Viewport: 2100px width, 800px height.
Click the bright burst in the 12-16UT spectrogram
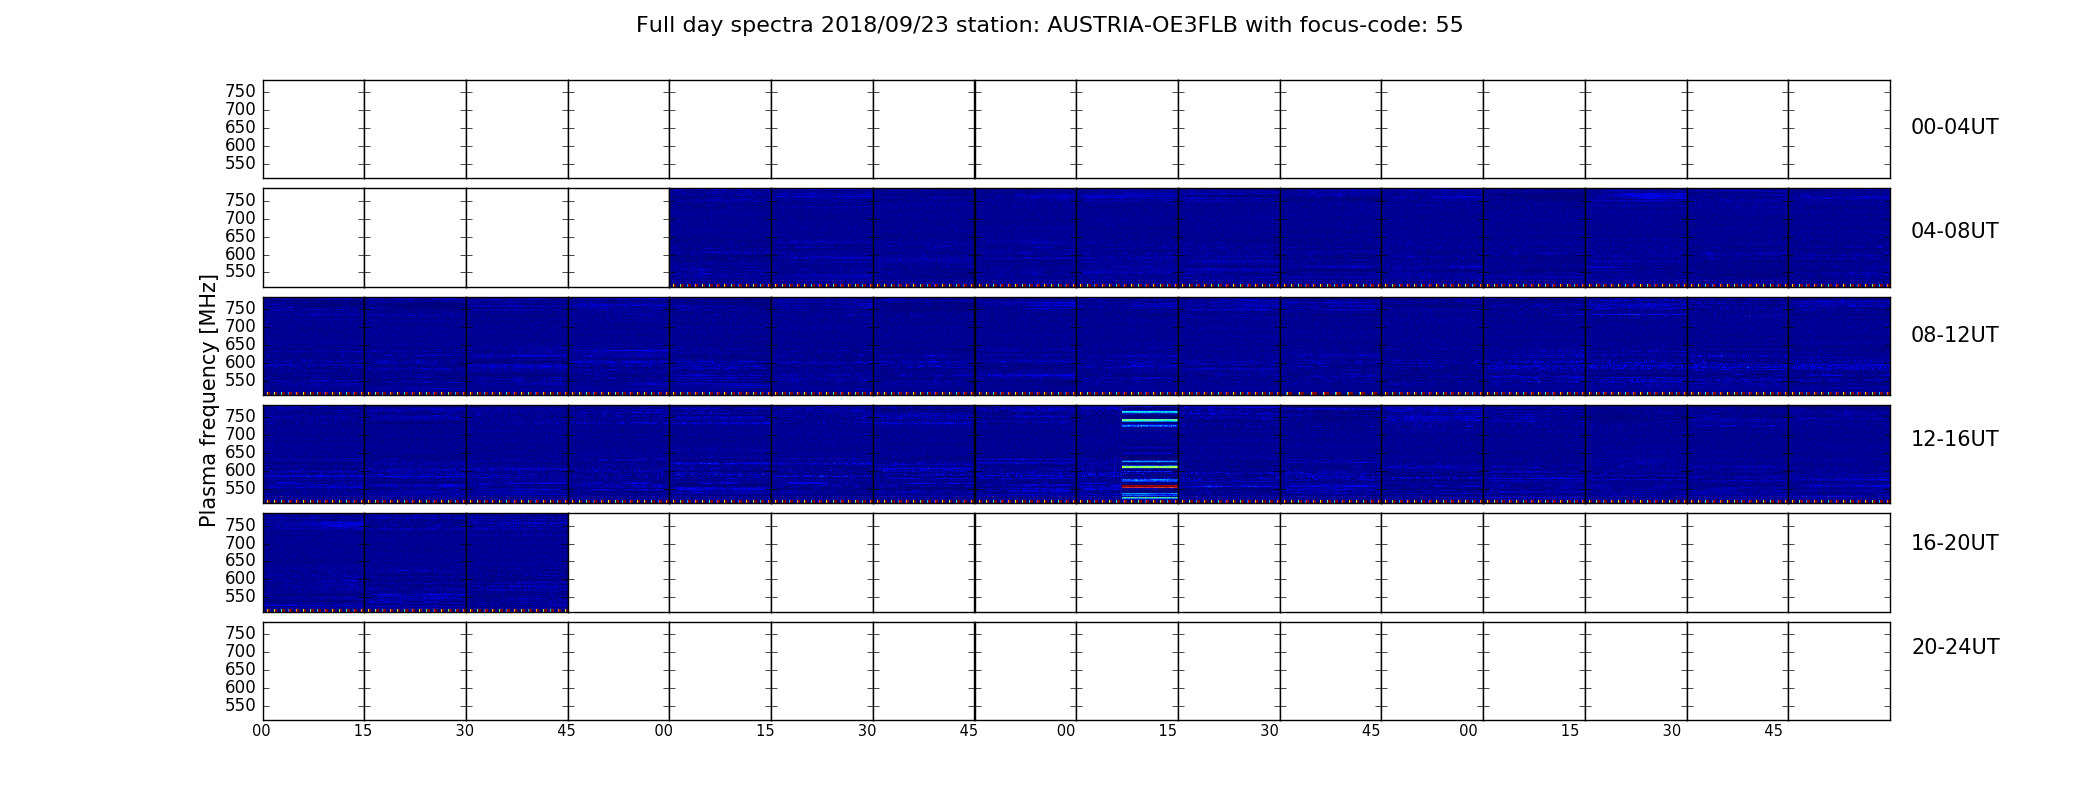[1149, 454]
